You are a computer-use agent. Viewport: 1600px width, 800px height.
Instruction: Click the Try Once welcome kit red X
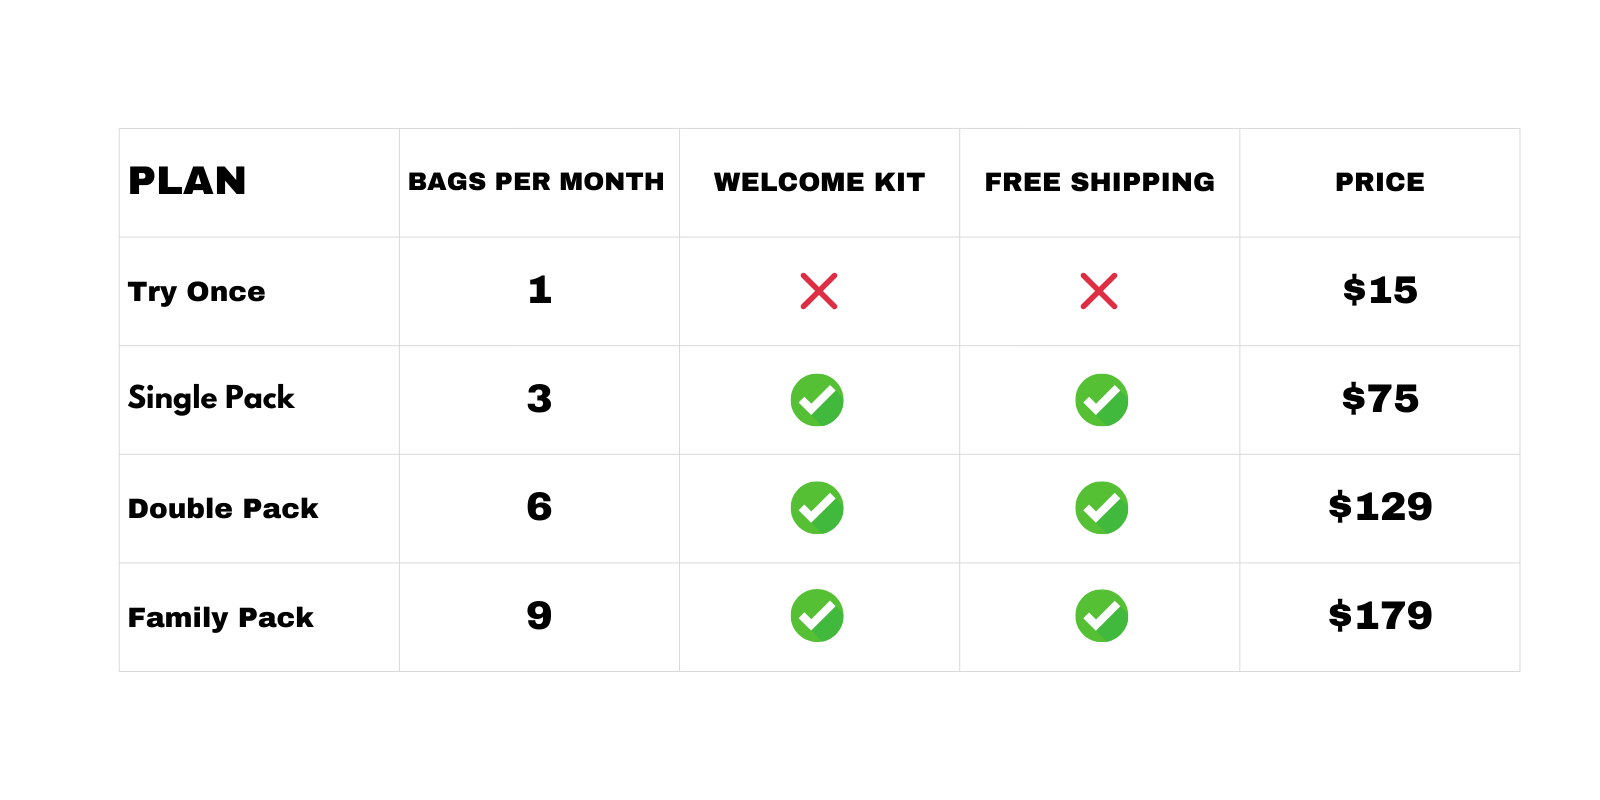coord(818,291)
